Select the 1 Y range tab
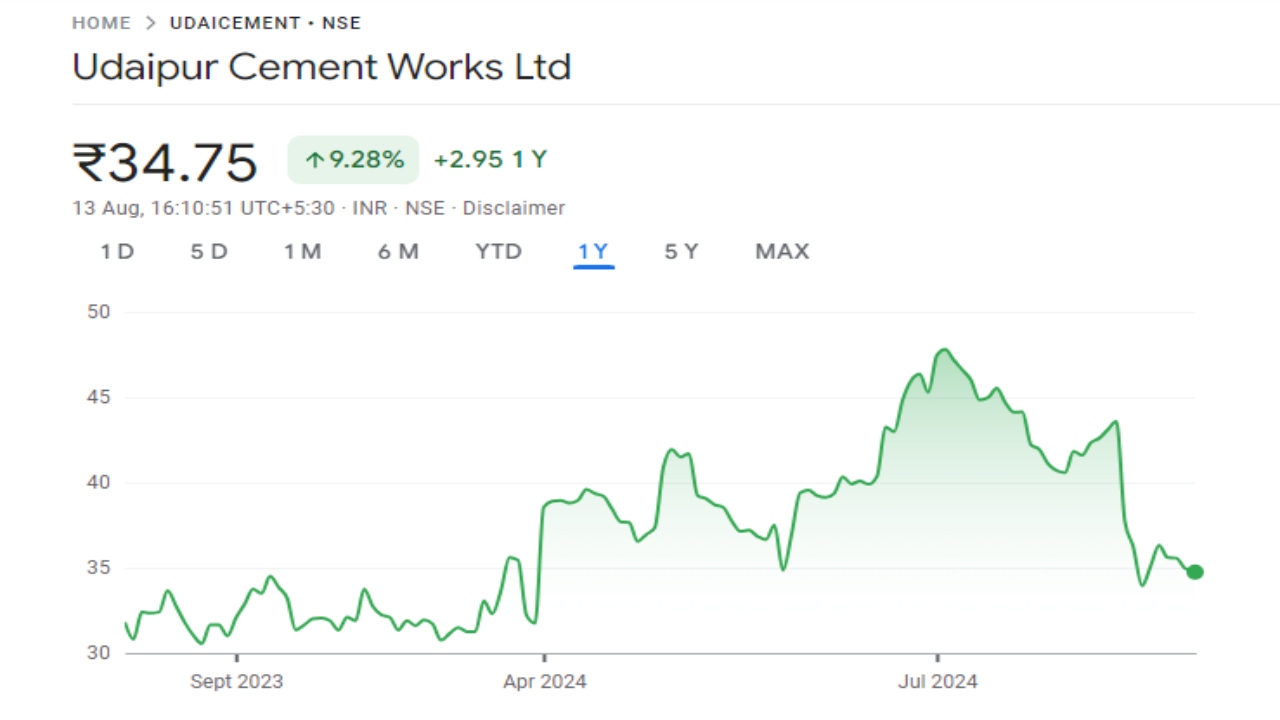Image resolution: width=1280 pixels, height=720 pixels. (x=593, y=251)
